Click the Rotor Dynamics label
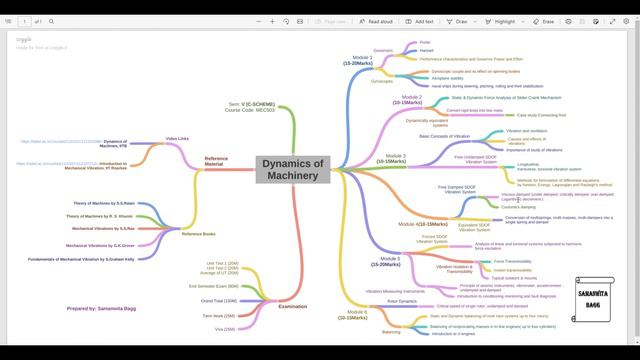Image resolution: width=640 pixels, height=360 pixels. click(x=402, y=301)
